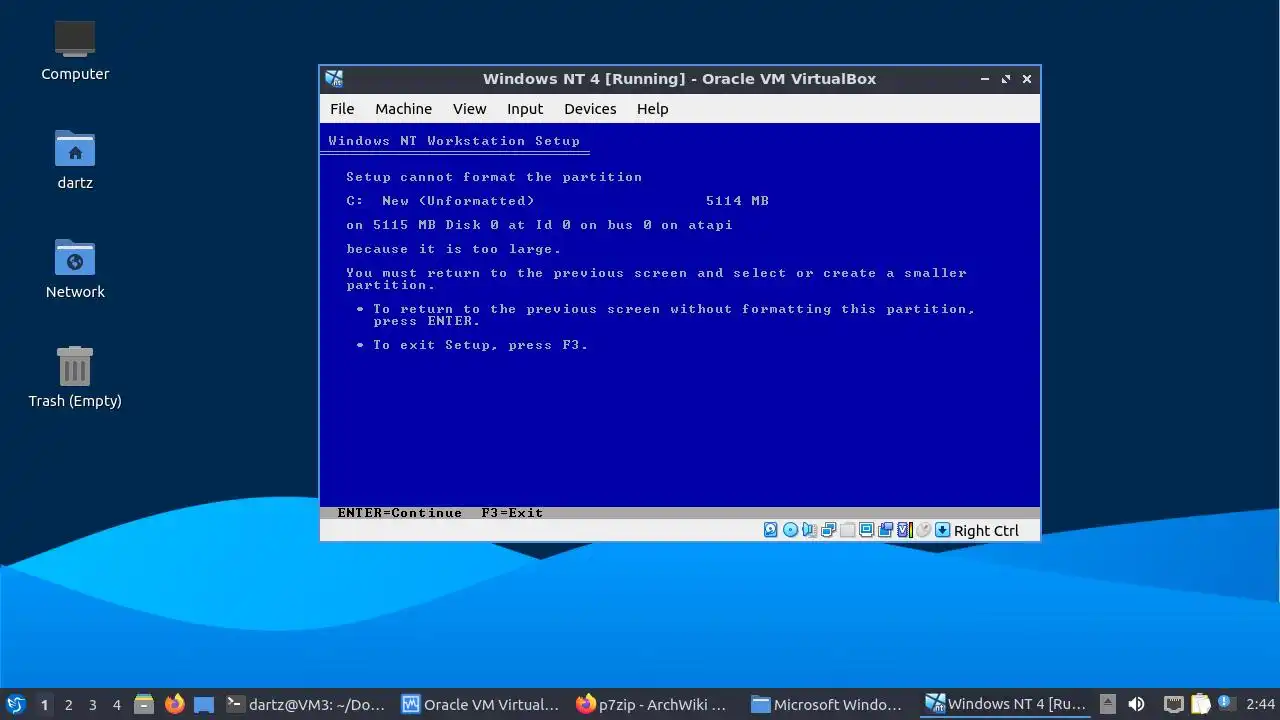Click the 'Setup cannot format the partition' line
The height and width of the screenshot is (720, 1280).
[x=494, y=177]
